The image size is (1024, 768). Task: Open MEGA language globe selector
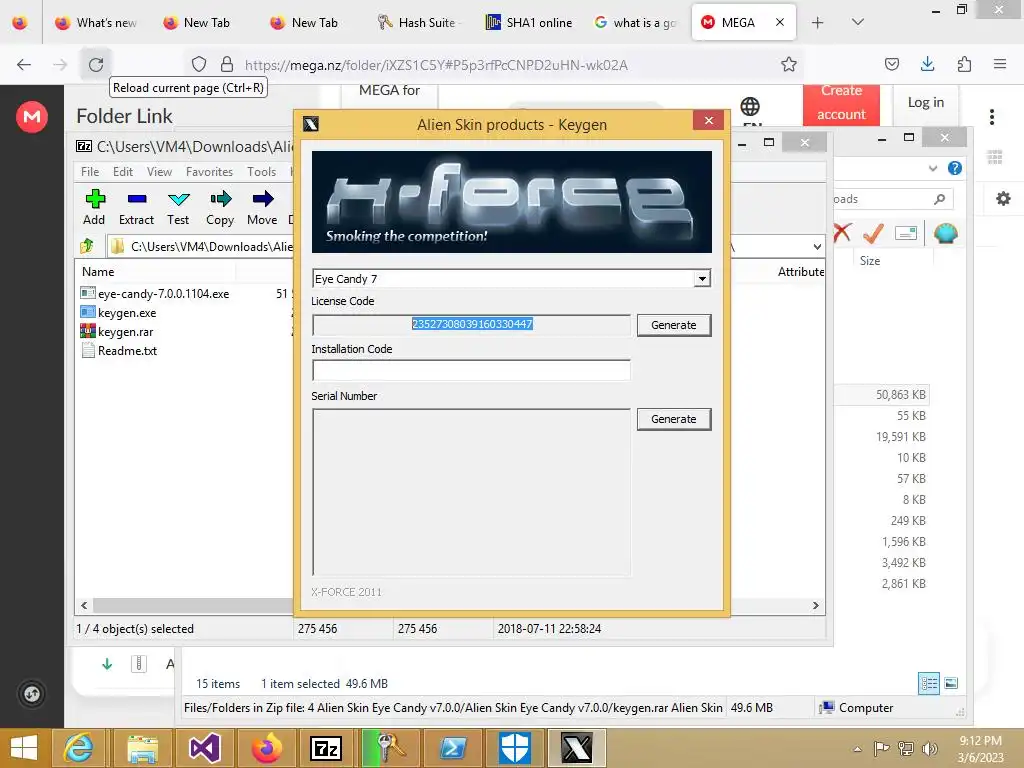(750, 106)
